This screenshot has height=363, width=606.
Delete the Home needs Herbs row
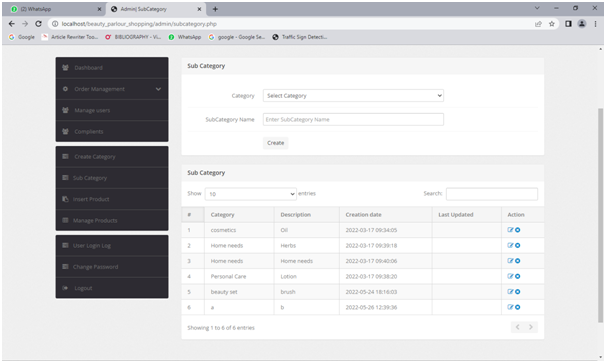click(517, 245)
